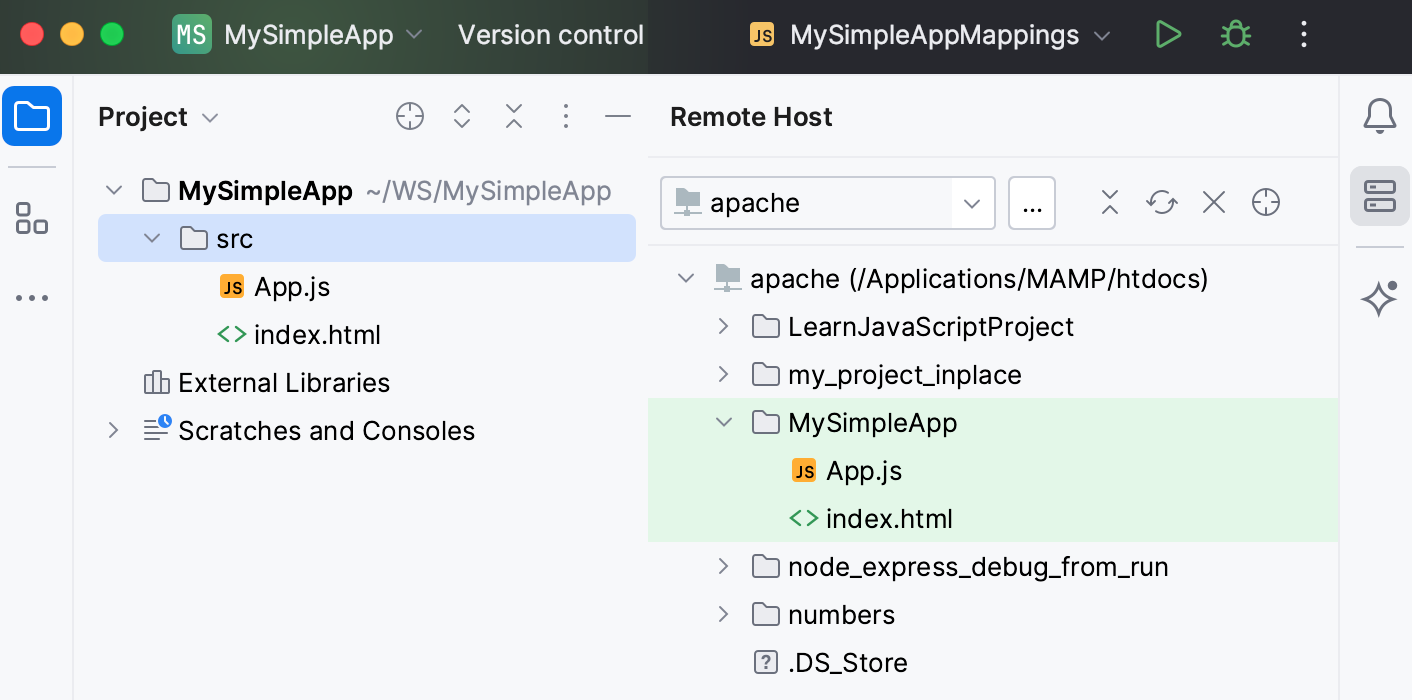Open More Tool Windows from left sidebar
Screen dimensions: 1412x700
32,297
